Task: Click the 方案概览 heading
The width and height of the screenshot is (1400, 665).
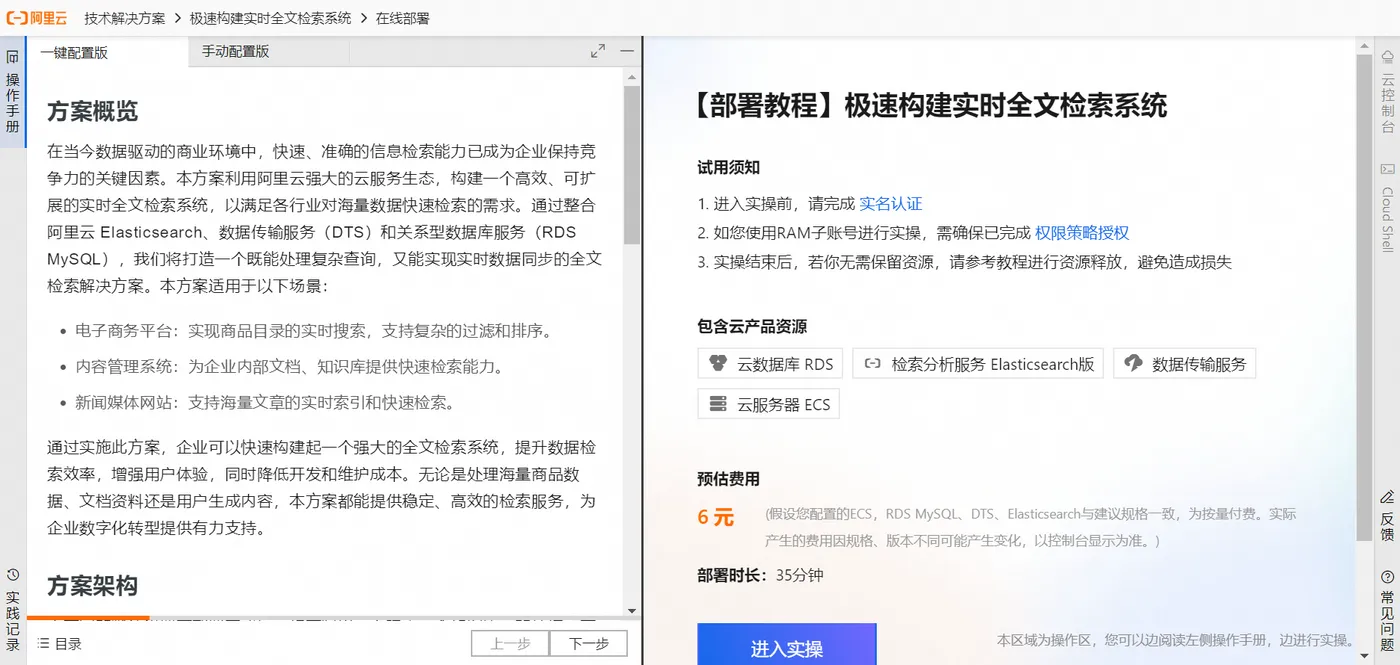Action: click(x=92, y=111)
